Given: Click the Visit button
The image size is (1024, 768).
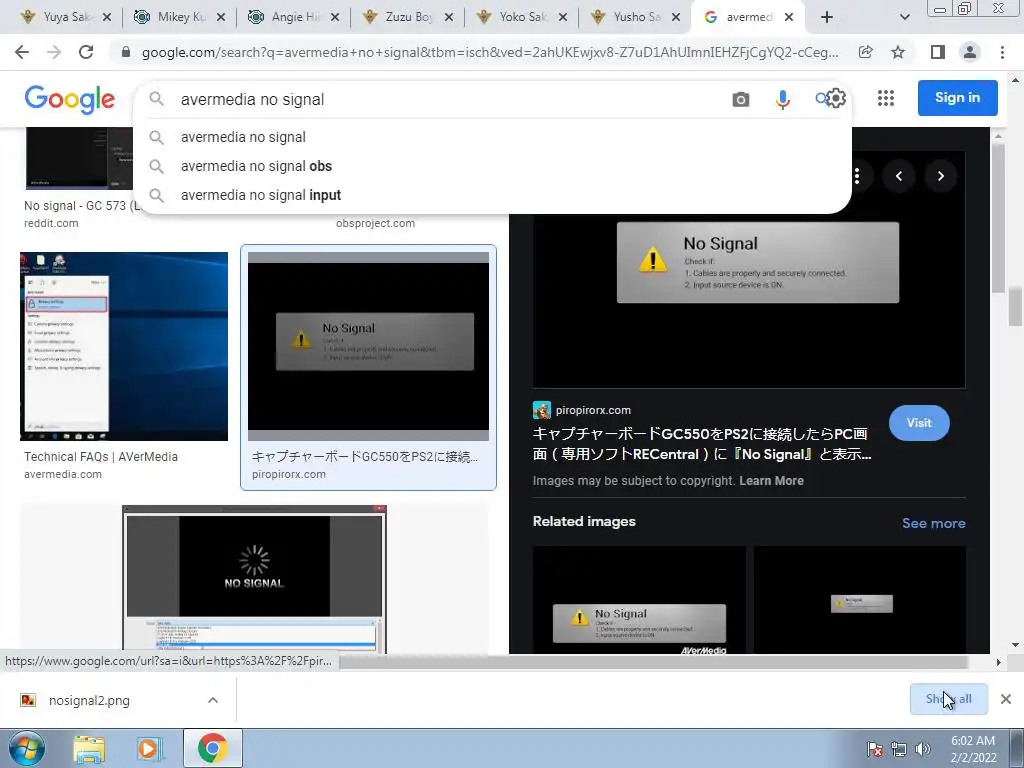Looking at the screenshot, I should [919, 423].
